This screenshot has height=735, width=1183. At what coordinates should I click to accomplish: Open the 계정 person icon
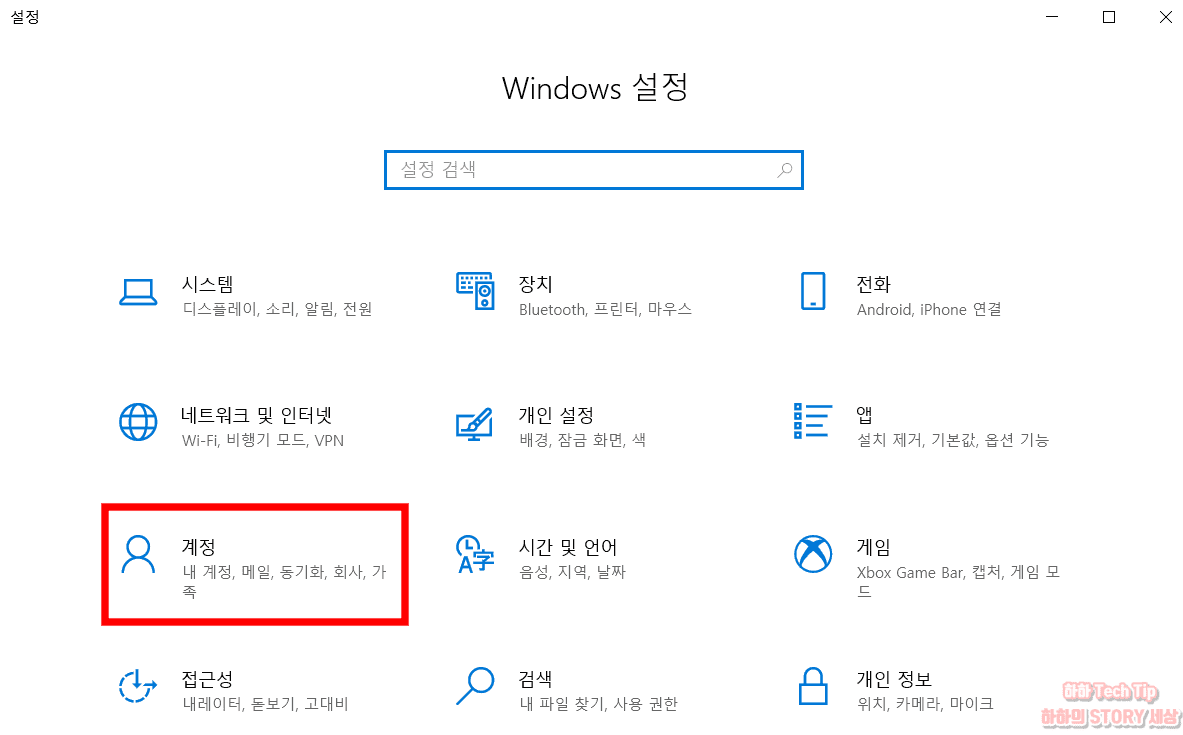click(x=138, y=555)
